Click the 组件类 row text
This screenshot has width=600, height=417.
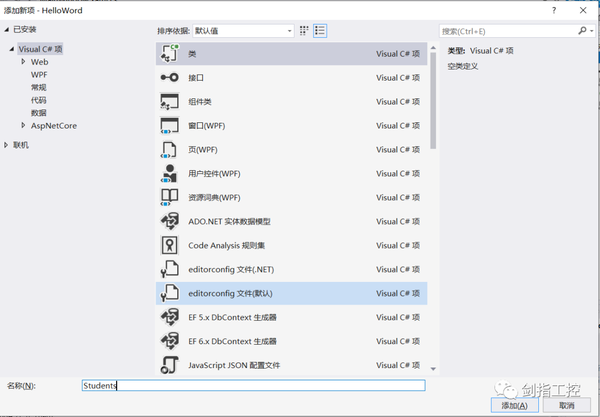point(200,102)
